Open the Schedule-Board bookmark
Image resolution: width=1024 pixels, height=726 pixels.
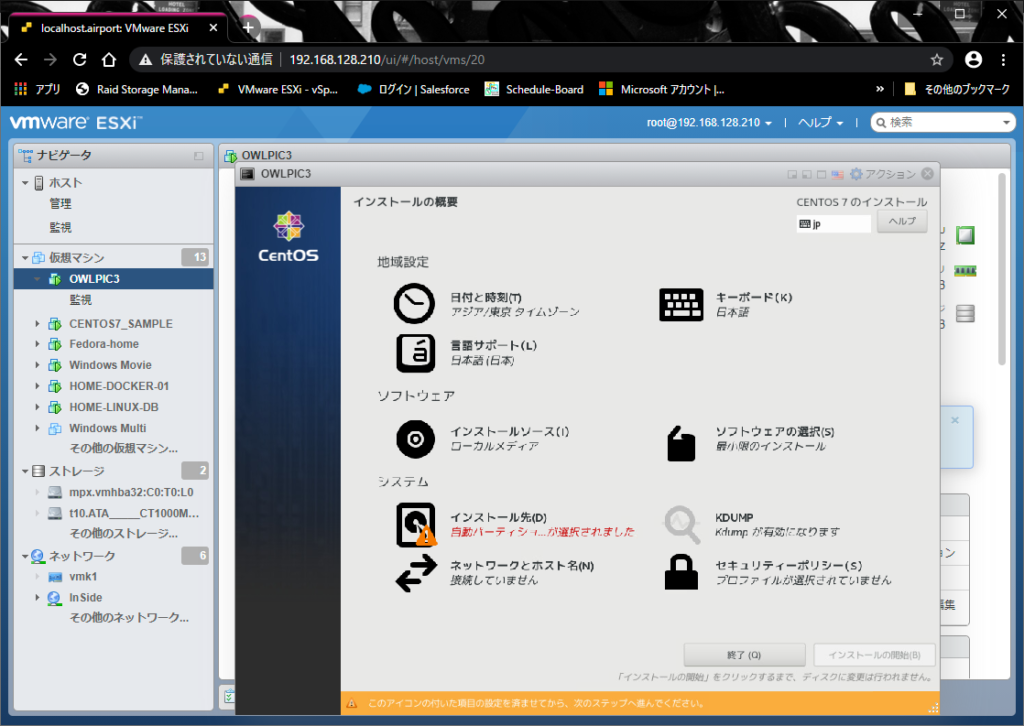[x=534, y=89]
